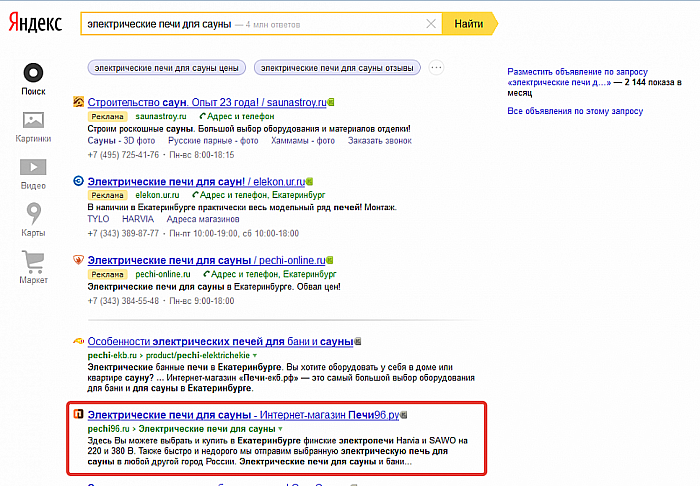Click the green badge after elekon.ur.ru title
The image size is (700, 486).
coord(309,182)
